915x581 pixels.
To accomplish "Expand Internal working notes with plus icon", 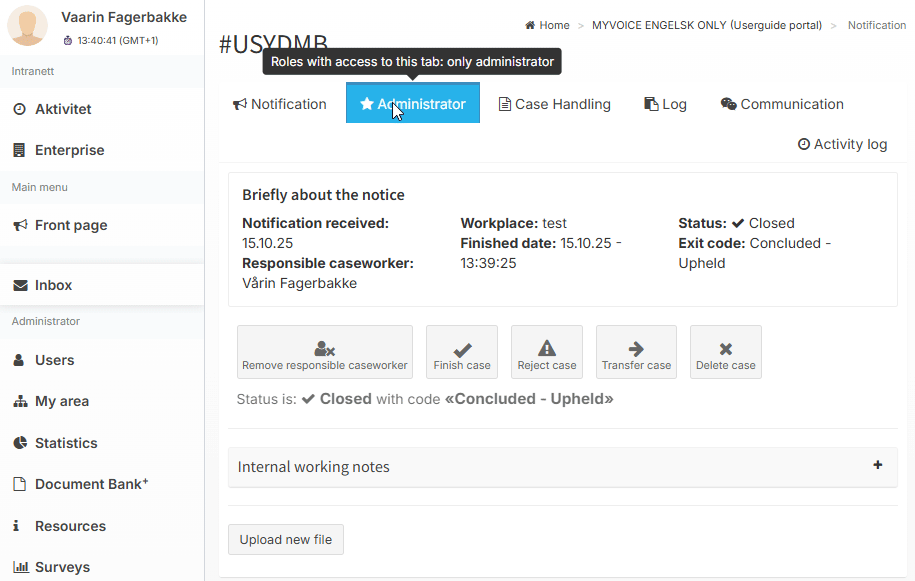I will pos(878,465).
